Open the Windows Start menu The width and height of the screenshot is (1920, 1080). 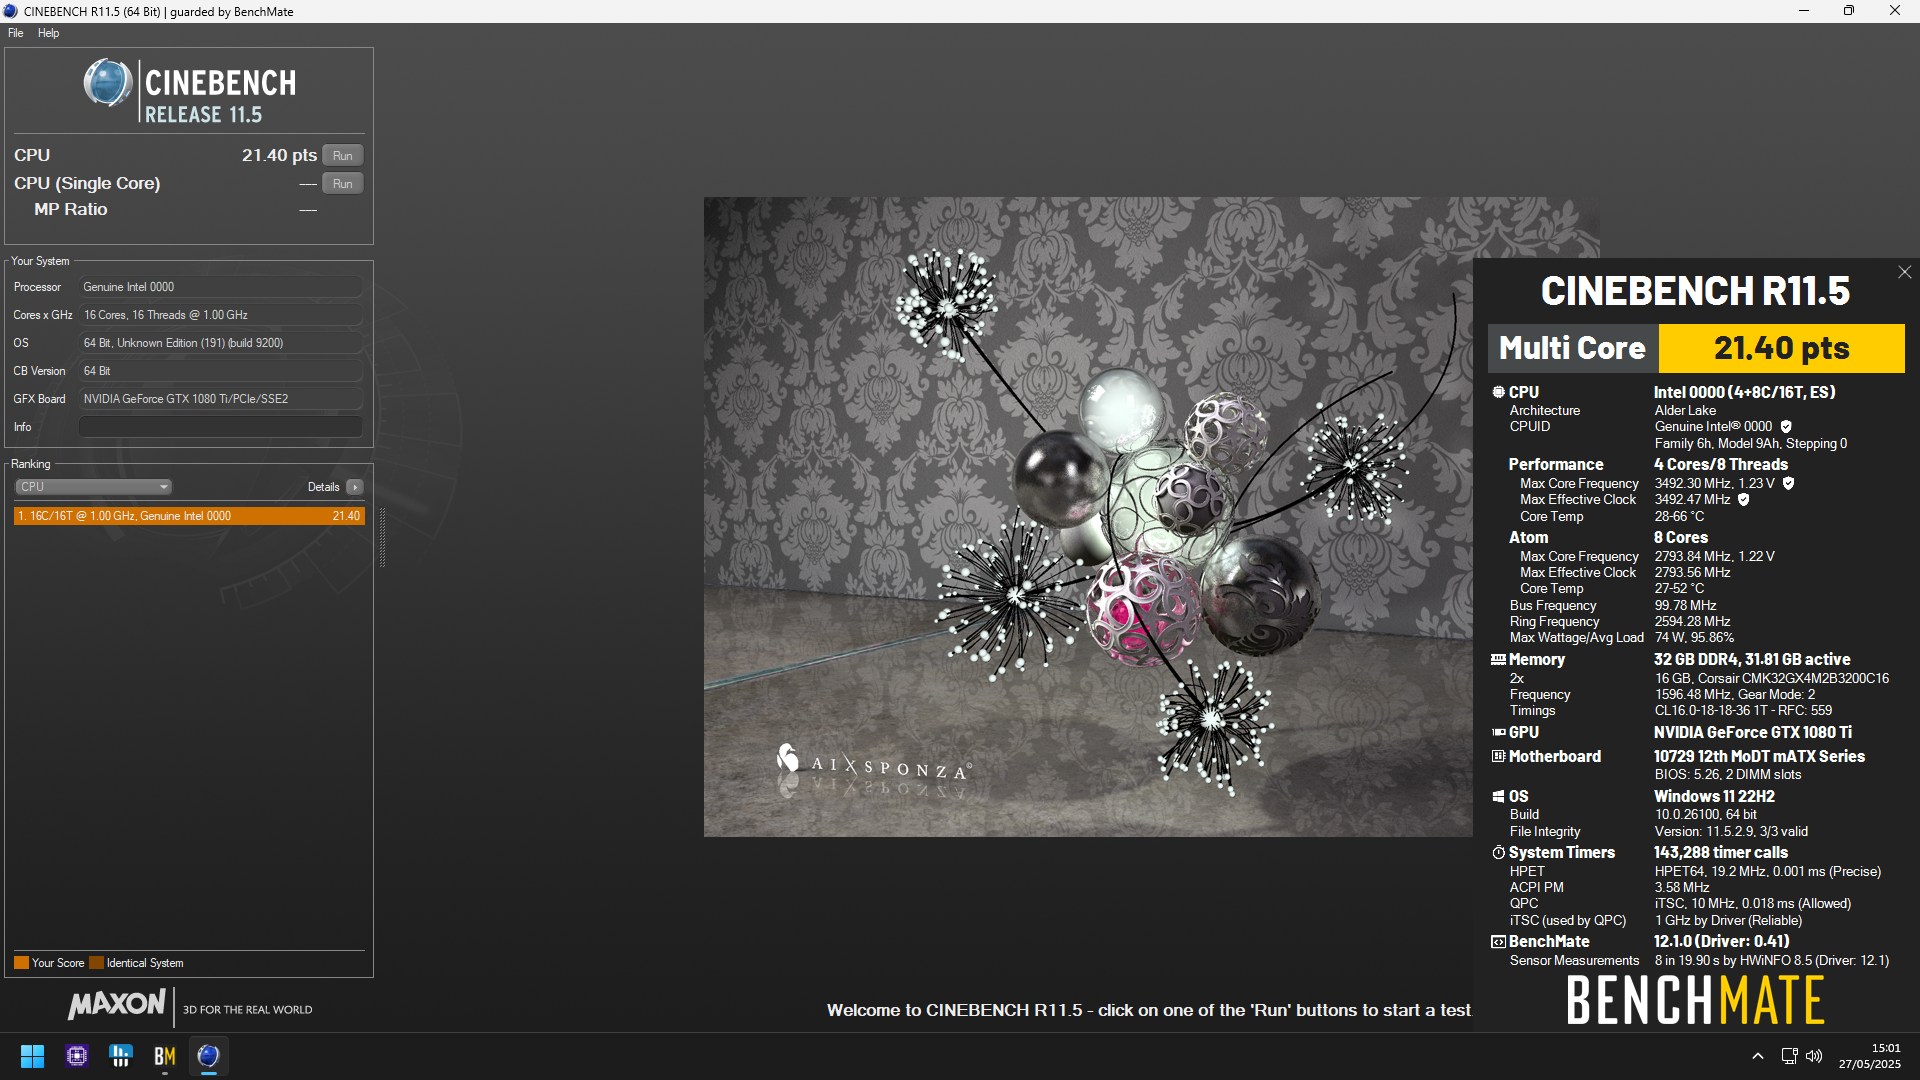[32, 1056]
